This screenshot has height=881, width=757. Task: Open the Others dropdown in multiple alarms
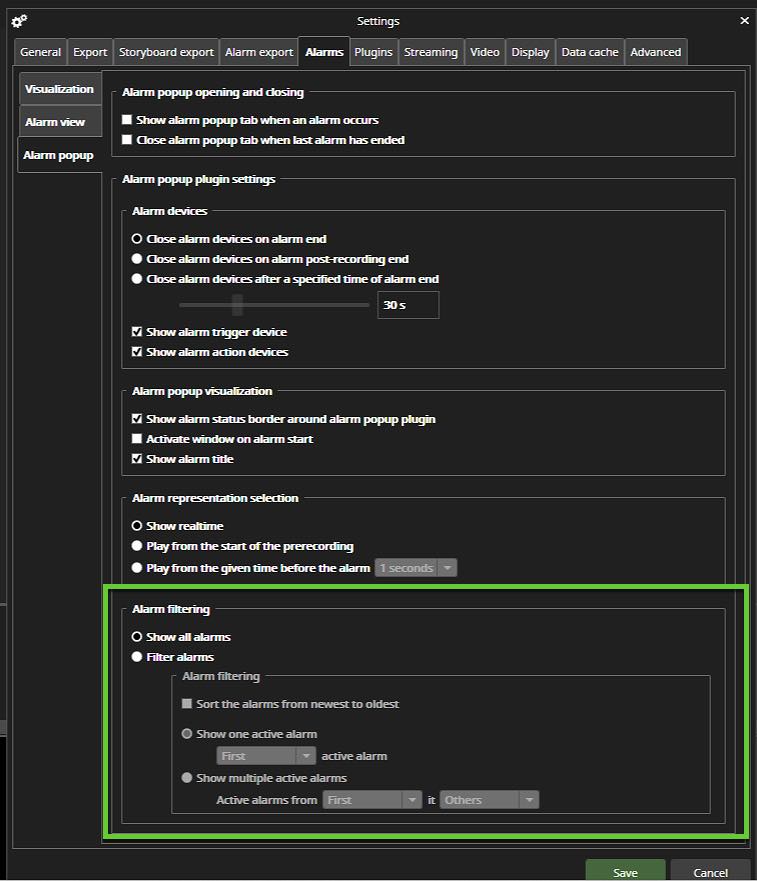tap(490, 800)
